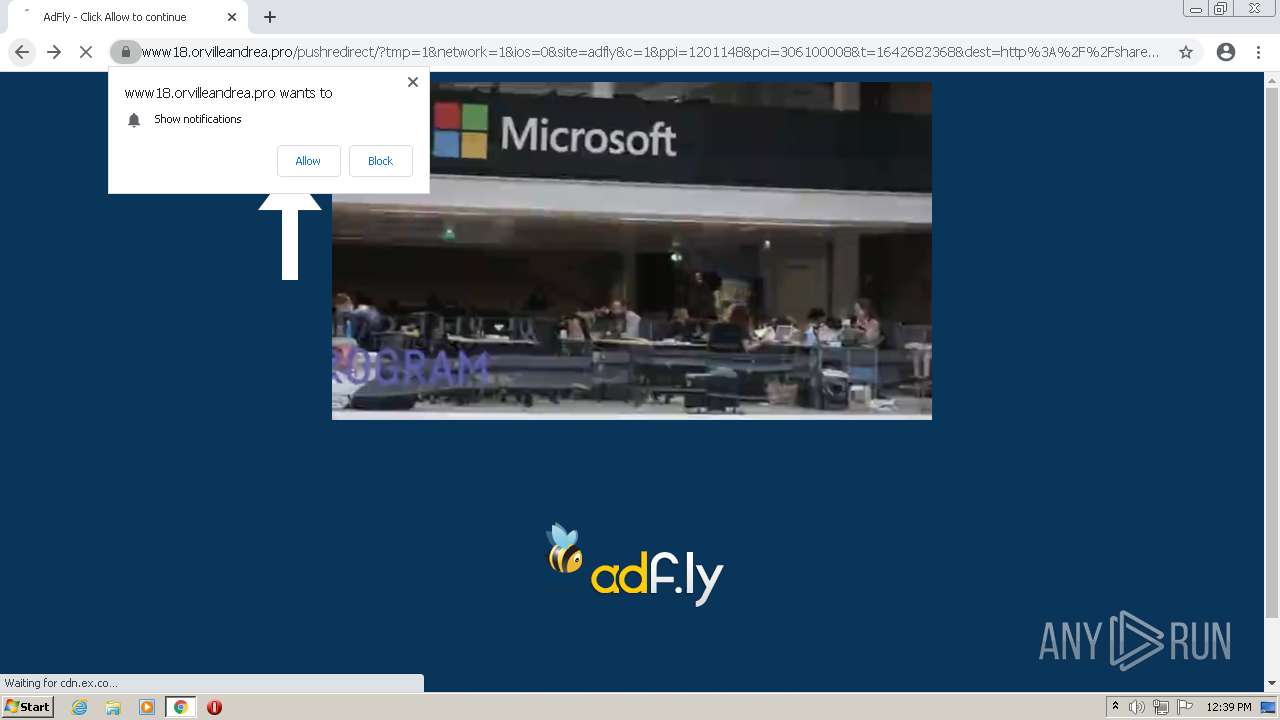Open the file explorer taskbar icon
Image resolution: width=1280 pixels, height=720 pixels.
[x=113, y=707]
